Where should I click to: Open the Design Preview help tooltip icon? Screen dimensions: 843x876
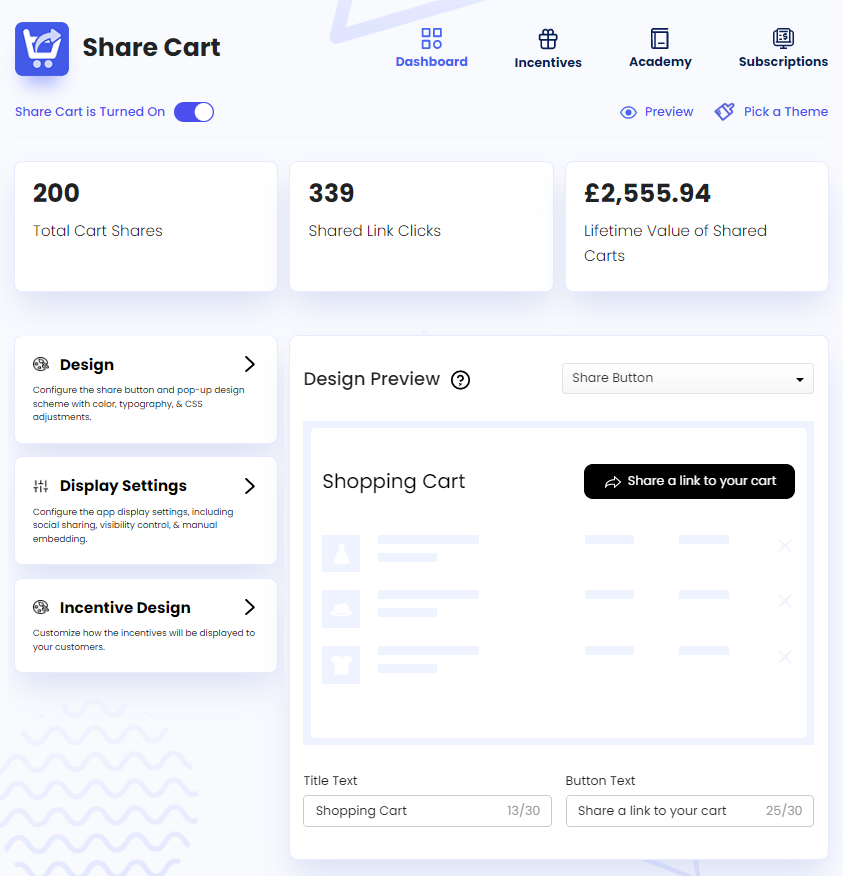click(x=460, y=380)
